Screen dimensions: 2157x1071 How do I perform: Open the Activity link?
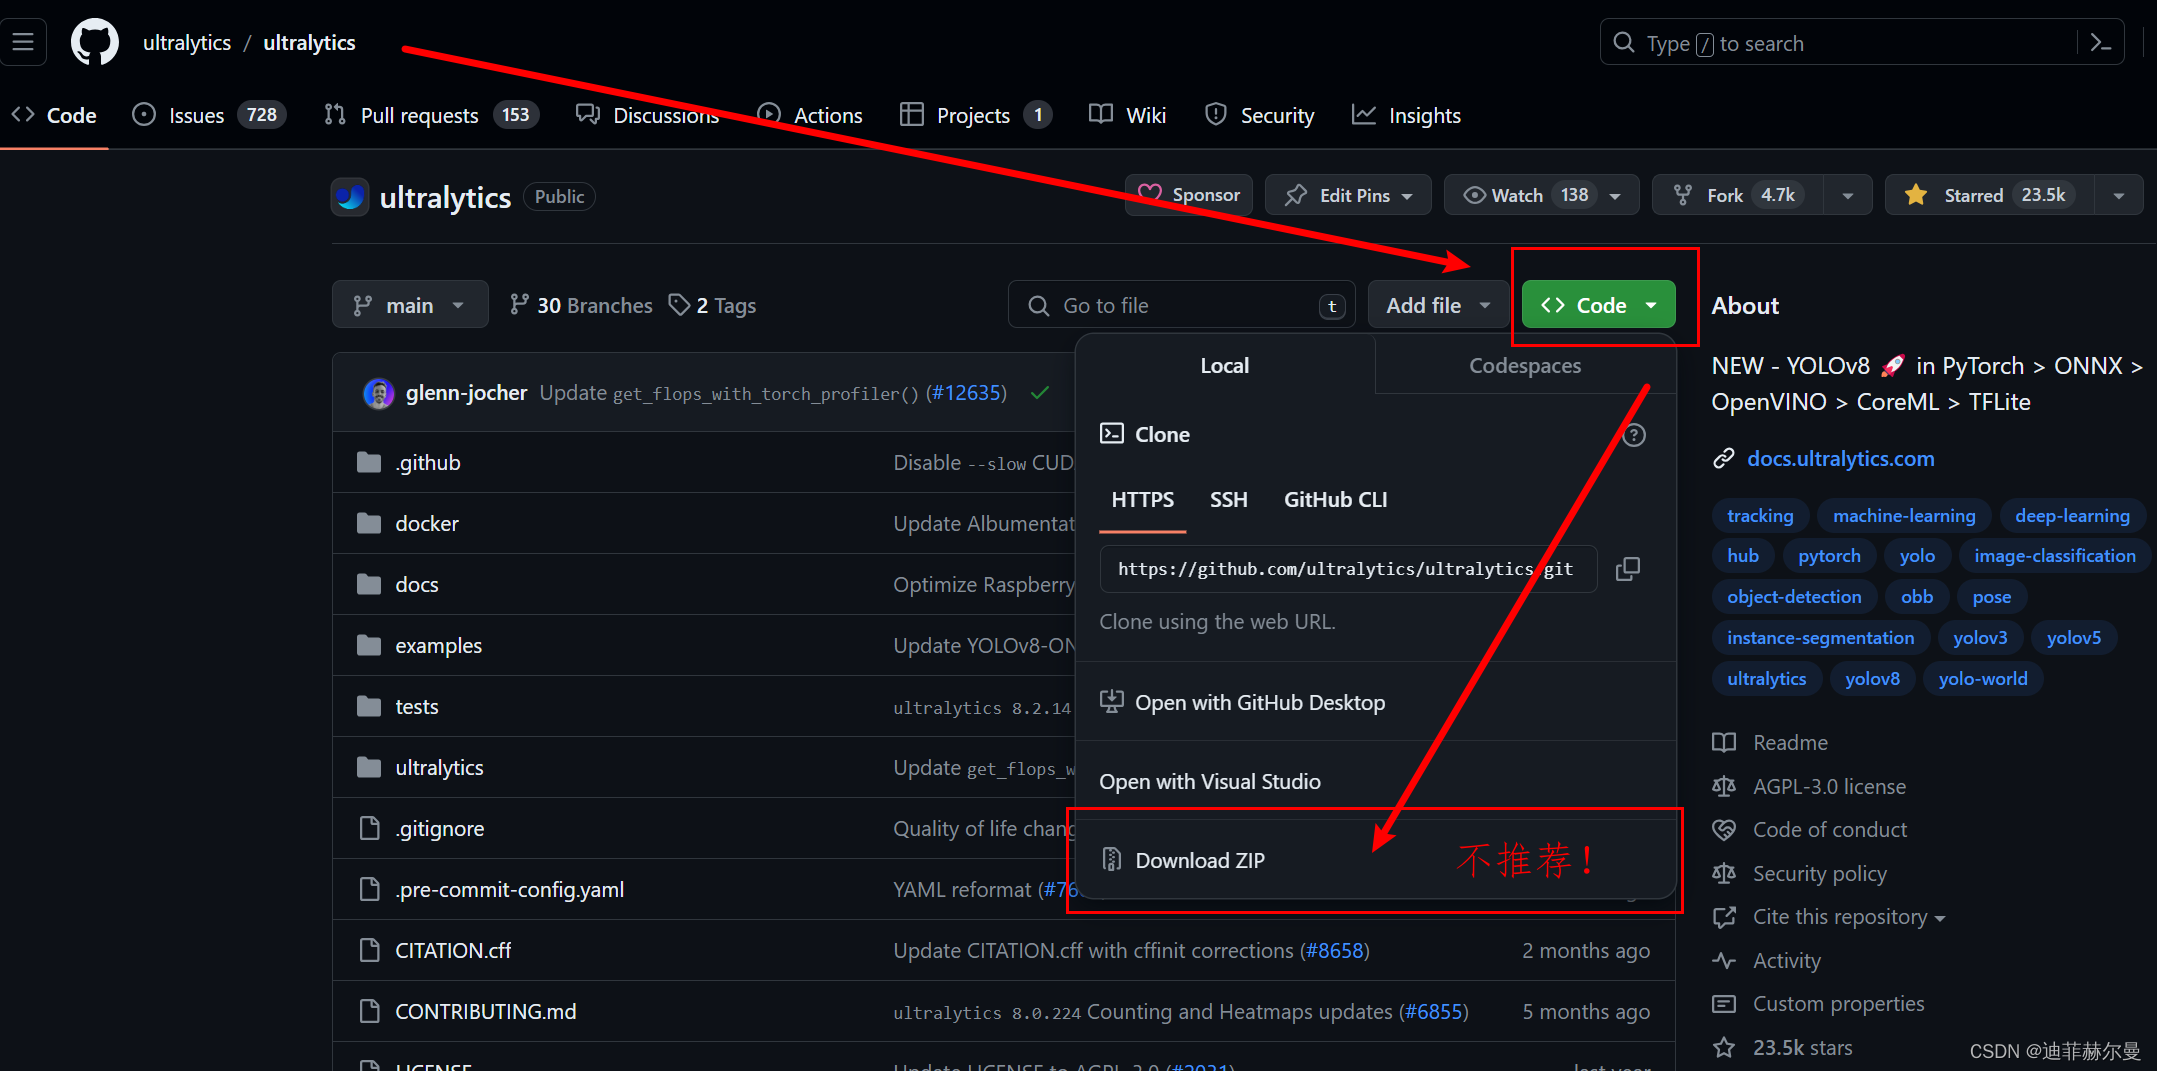[1787, 960]
